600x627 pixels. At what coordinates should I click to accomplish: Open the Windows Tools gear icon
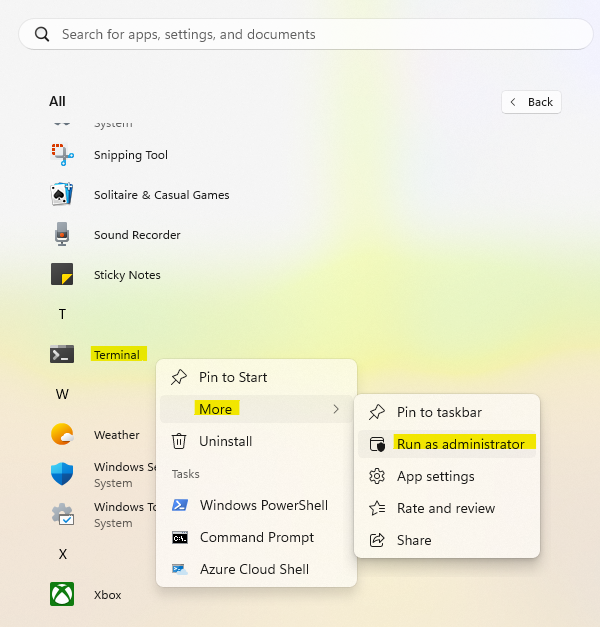[x=63, y=514]
